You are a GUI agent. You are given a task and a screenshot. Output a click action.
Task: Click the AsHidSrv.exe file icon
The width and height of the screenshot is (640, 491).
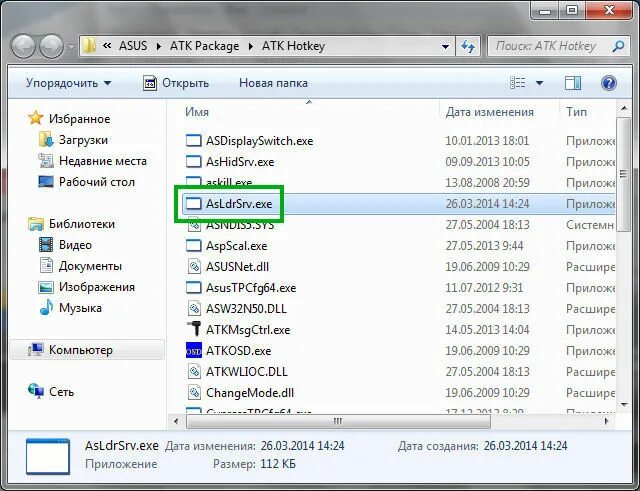coord(193,161)
